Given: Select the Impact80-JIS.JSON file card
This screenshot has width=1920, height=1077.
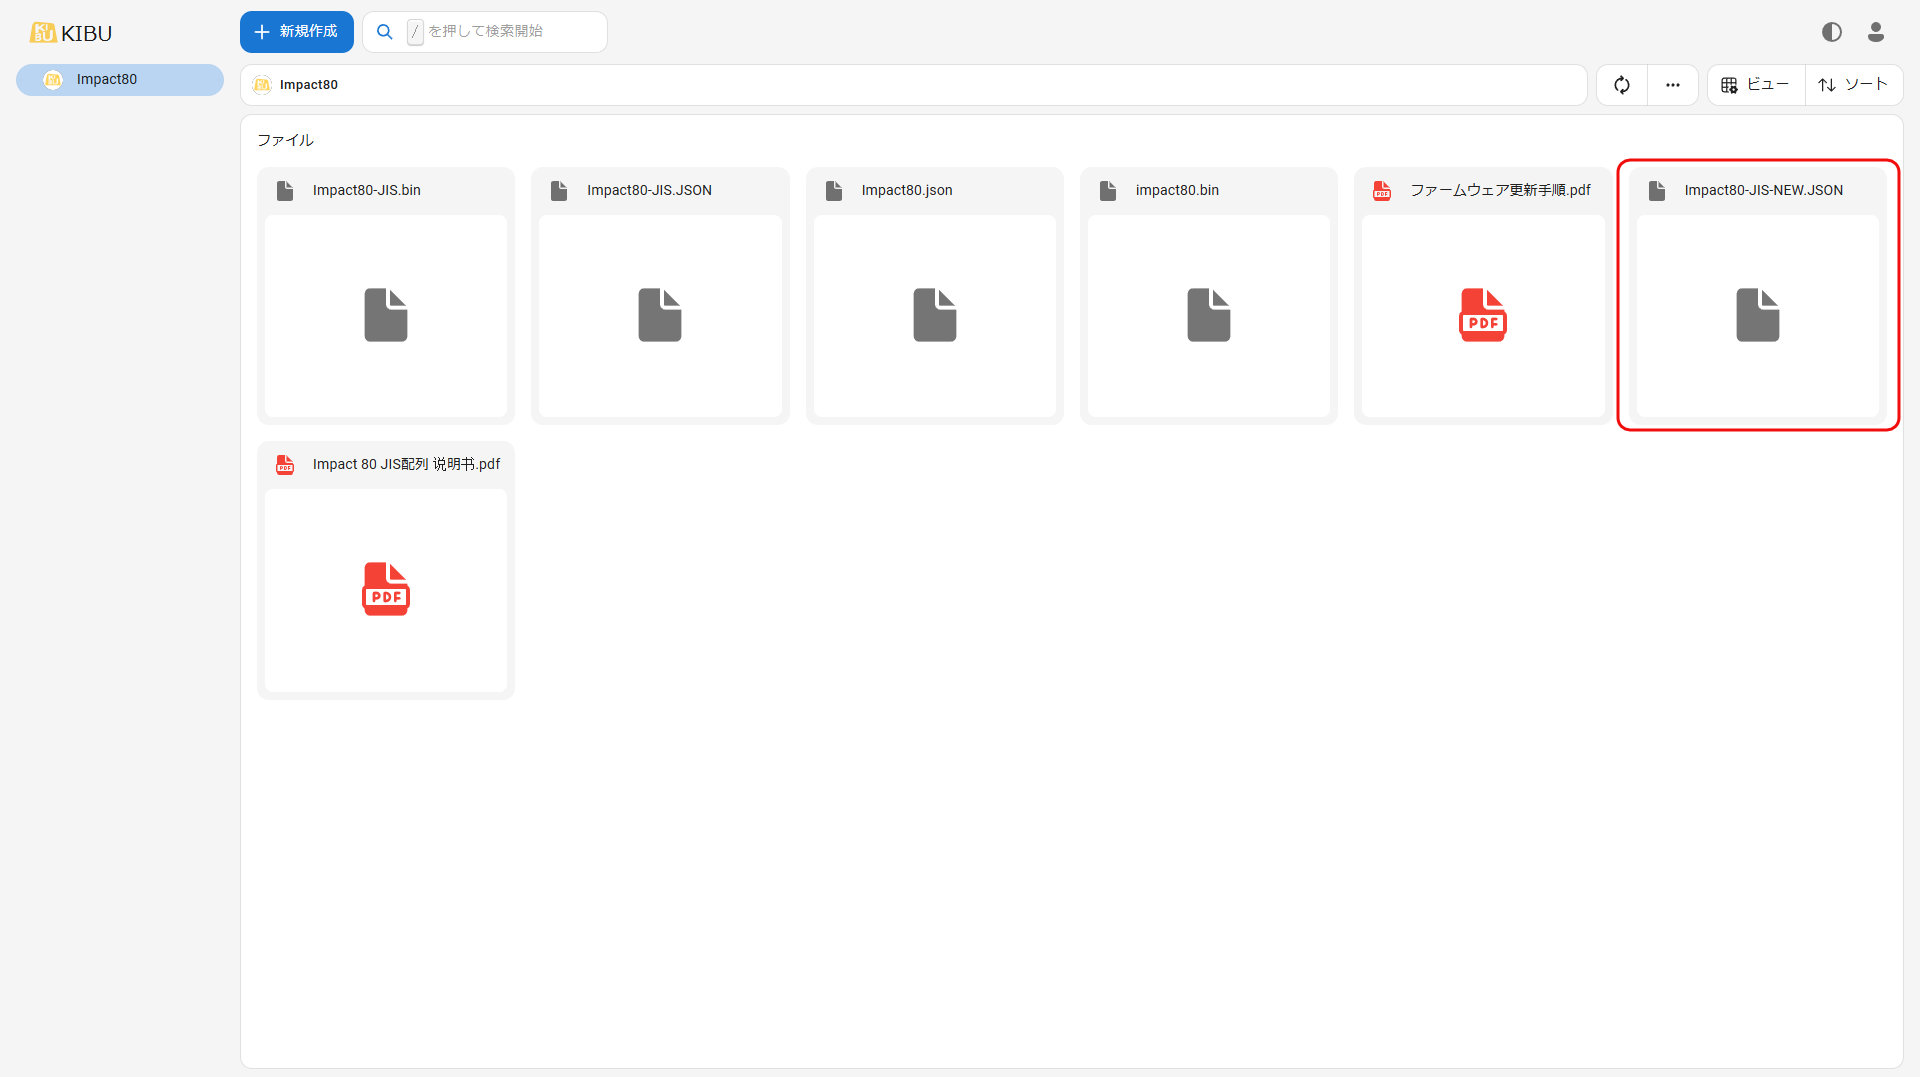Looking at the screenshot, I should click(660, 296).
